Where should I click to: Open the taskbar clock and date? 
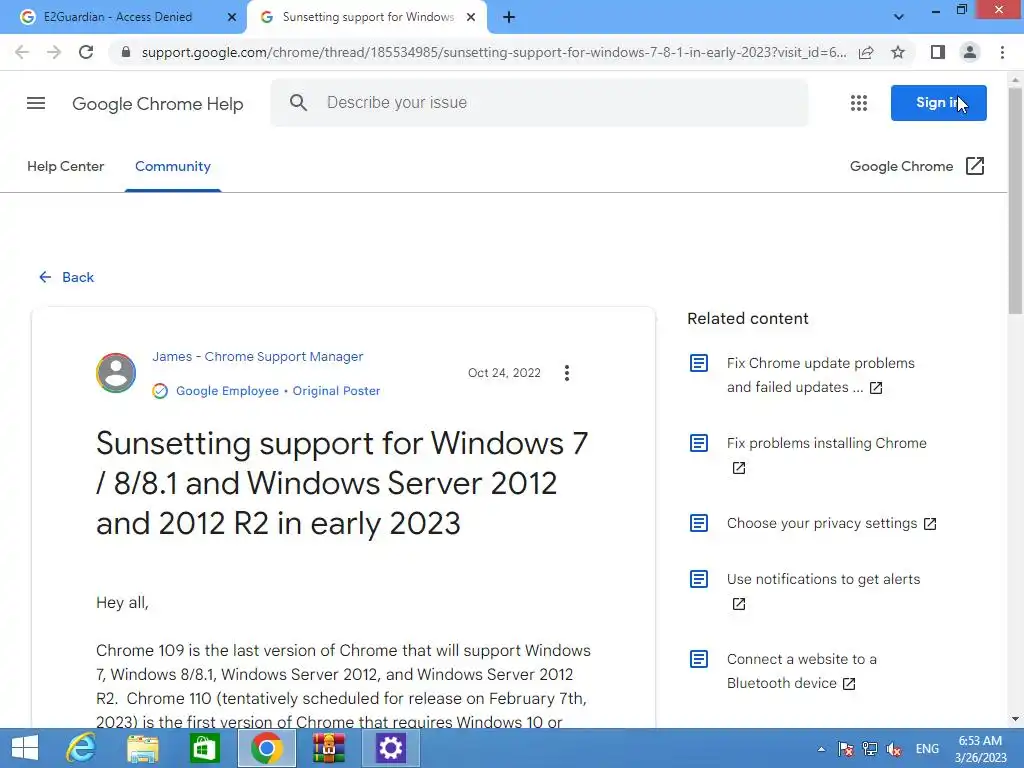click(x=980, y=749)
